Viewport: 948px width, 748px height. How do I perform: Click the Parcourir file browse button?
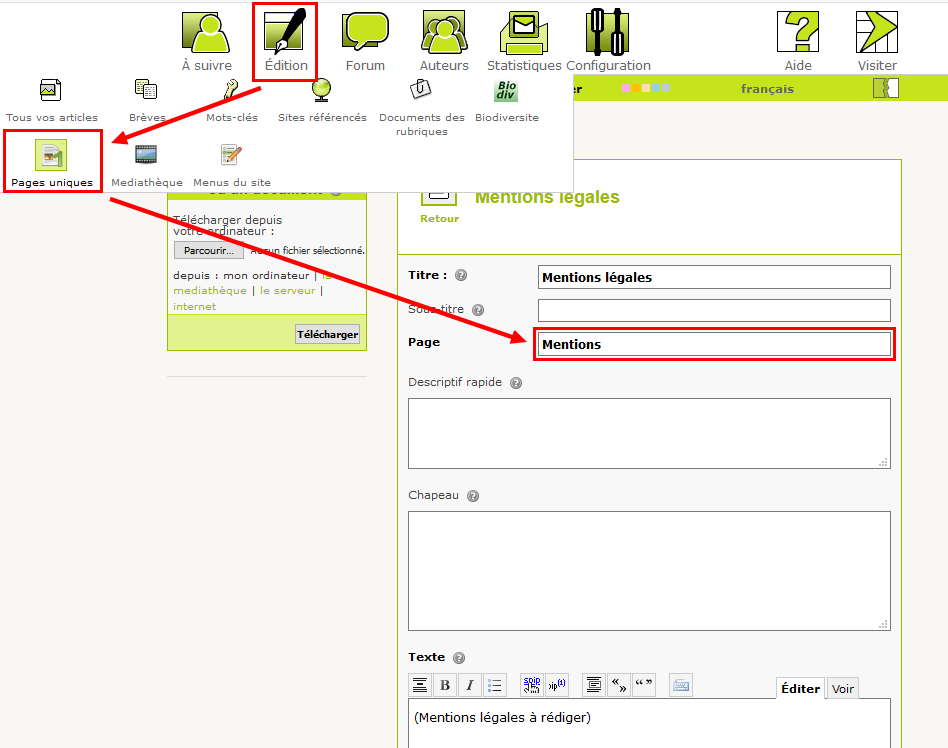[x=208, y=251]
